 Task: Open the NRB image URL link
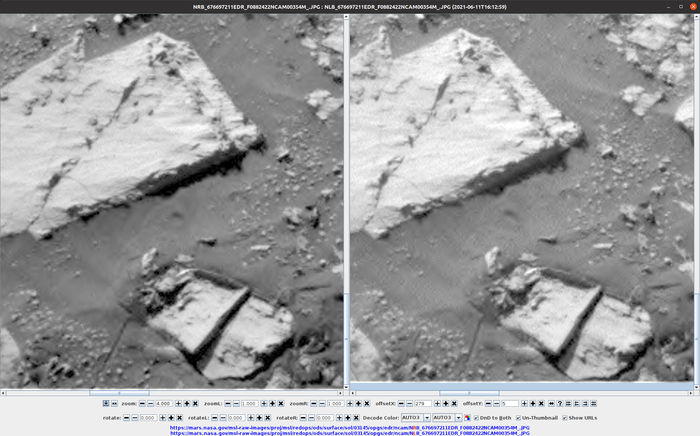350,428
